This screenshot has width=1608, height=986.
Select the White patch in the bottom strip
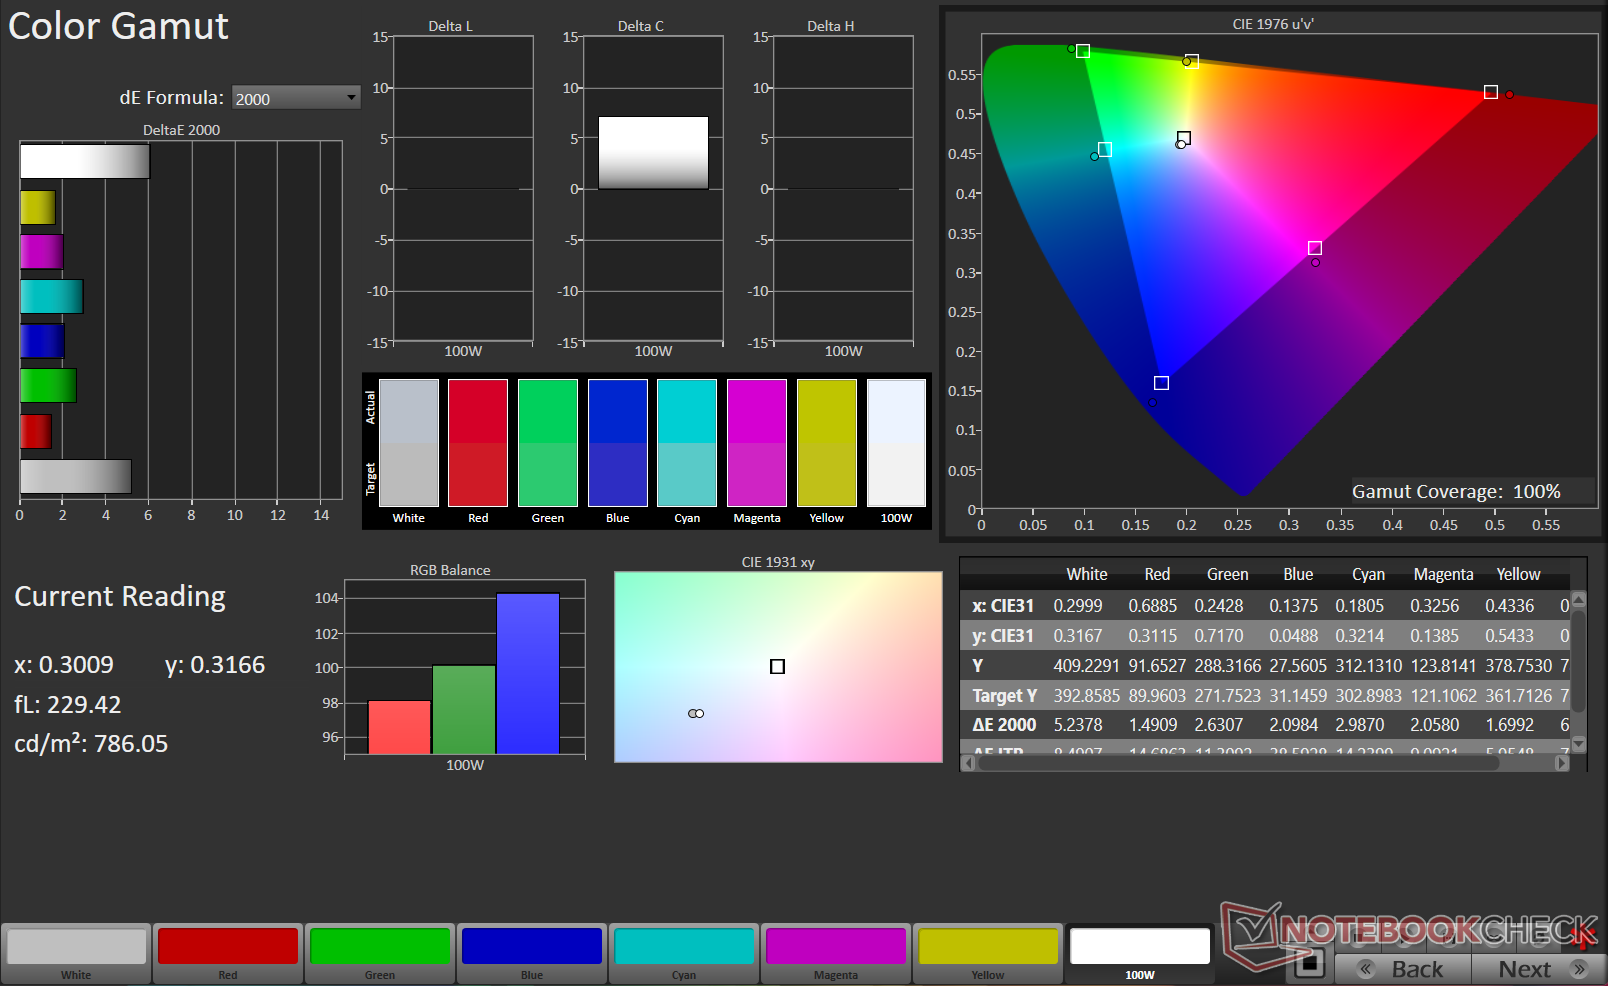(x=76, y=947)
